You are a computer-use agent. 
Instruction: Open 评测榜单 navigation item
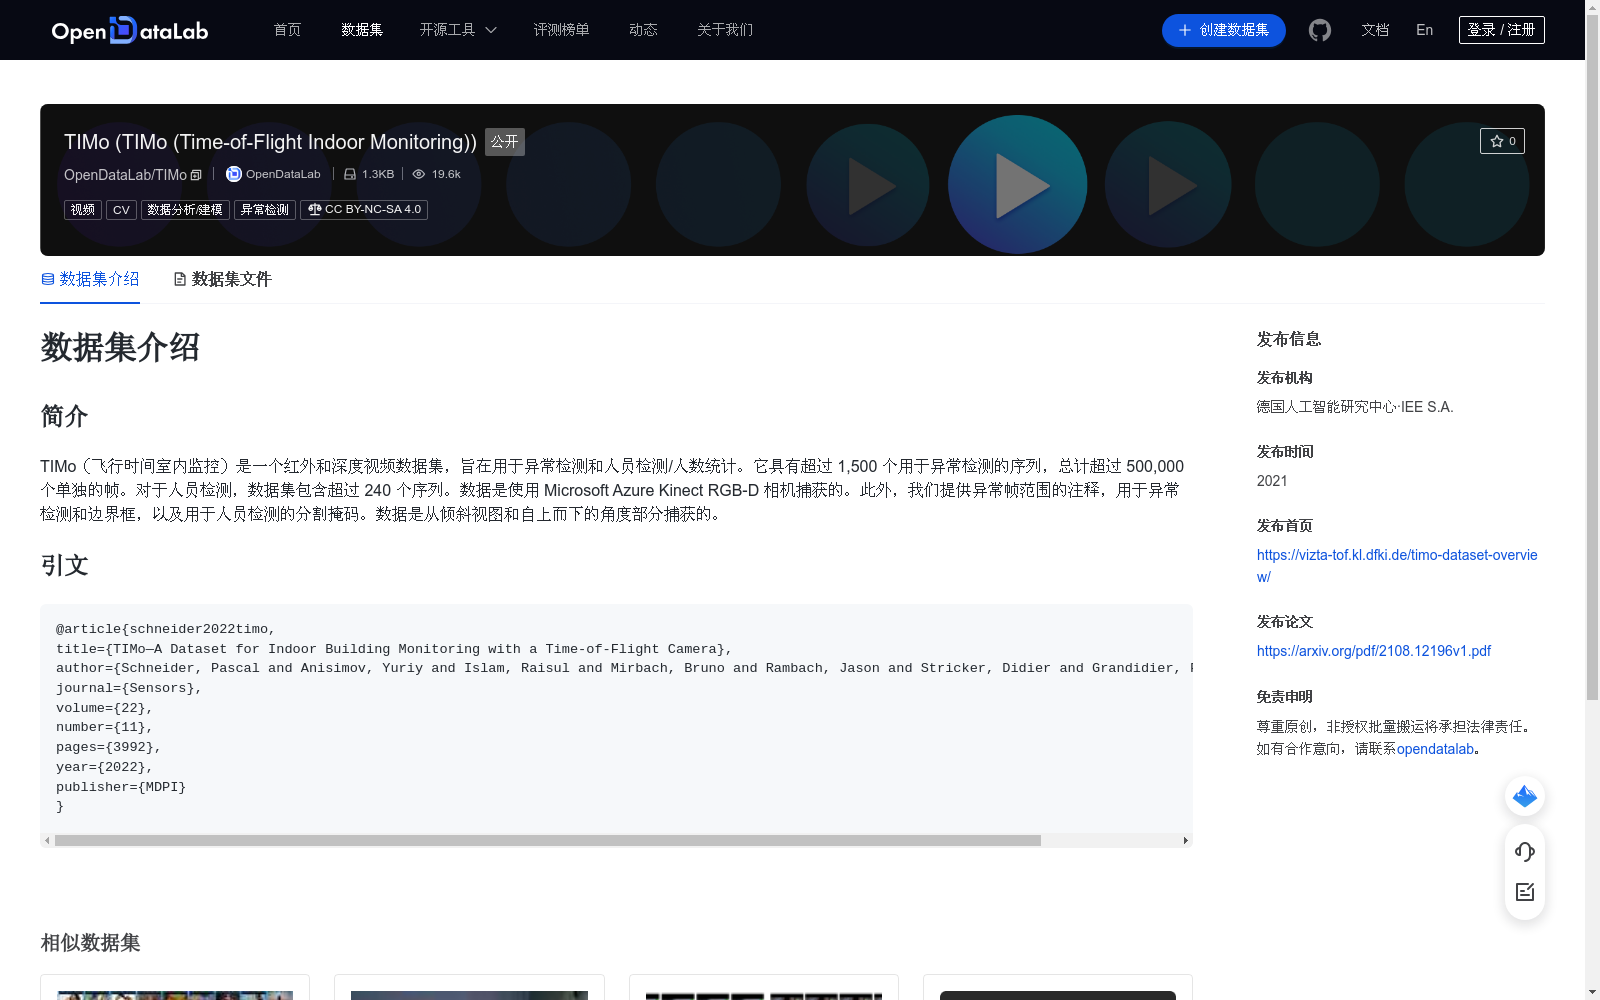pyautogui.click(x=561, y=30)
